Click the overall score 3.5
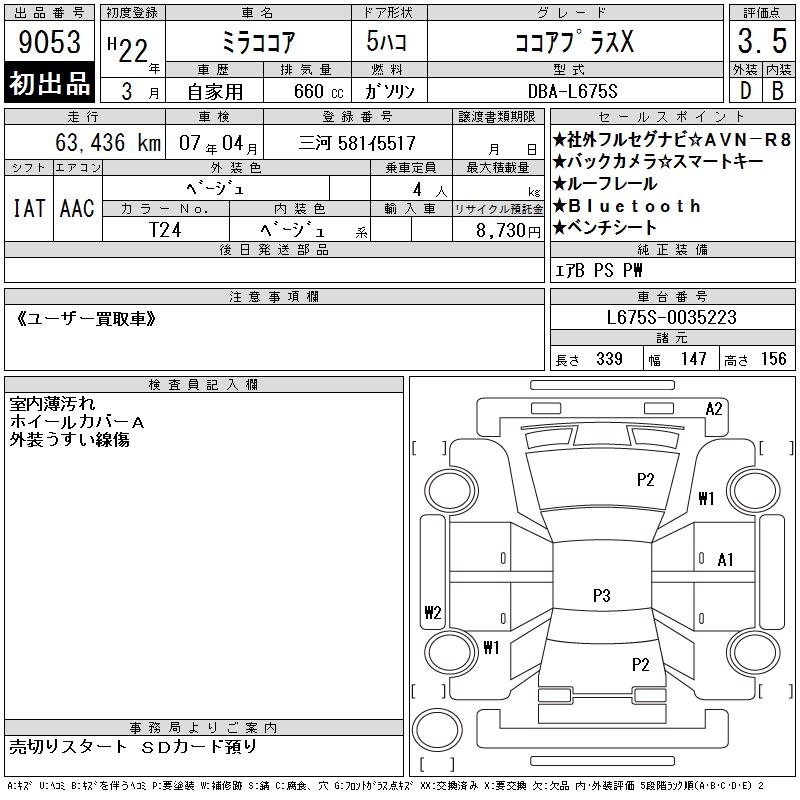The height and width of the screenshot is (800, 800). tap(761, 43)
